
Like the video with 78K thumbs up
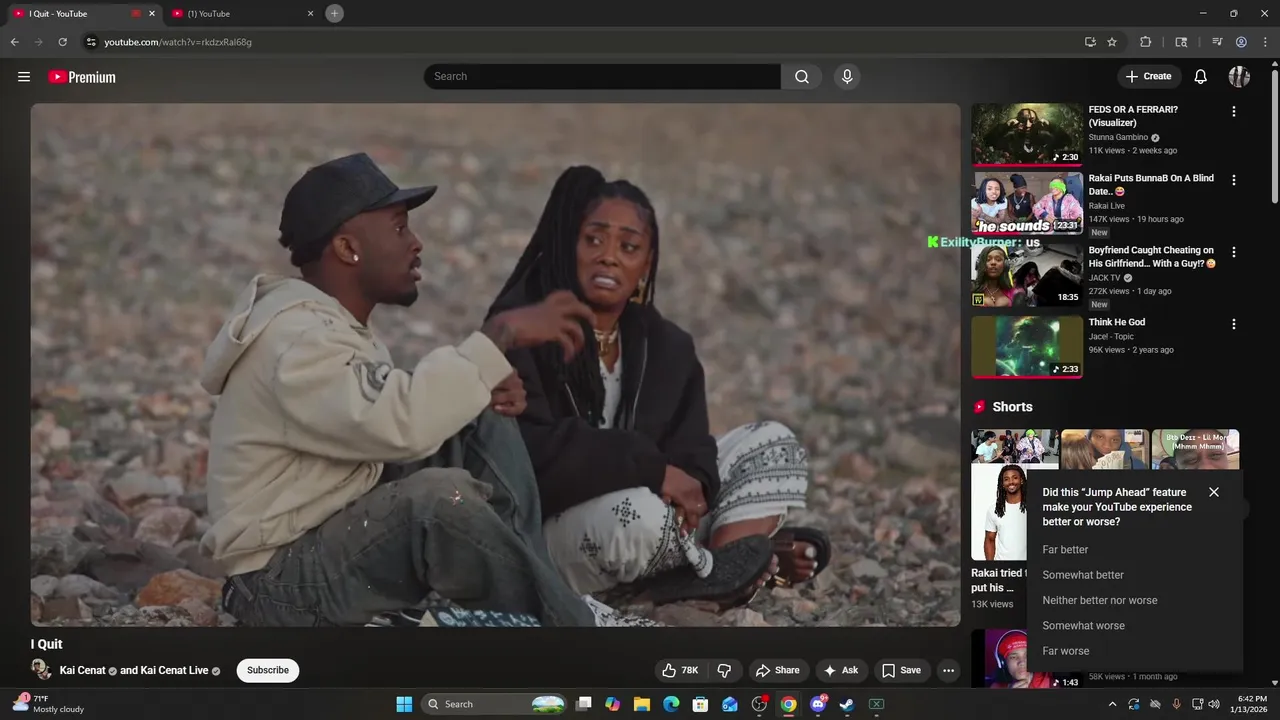(680, 670)
